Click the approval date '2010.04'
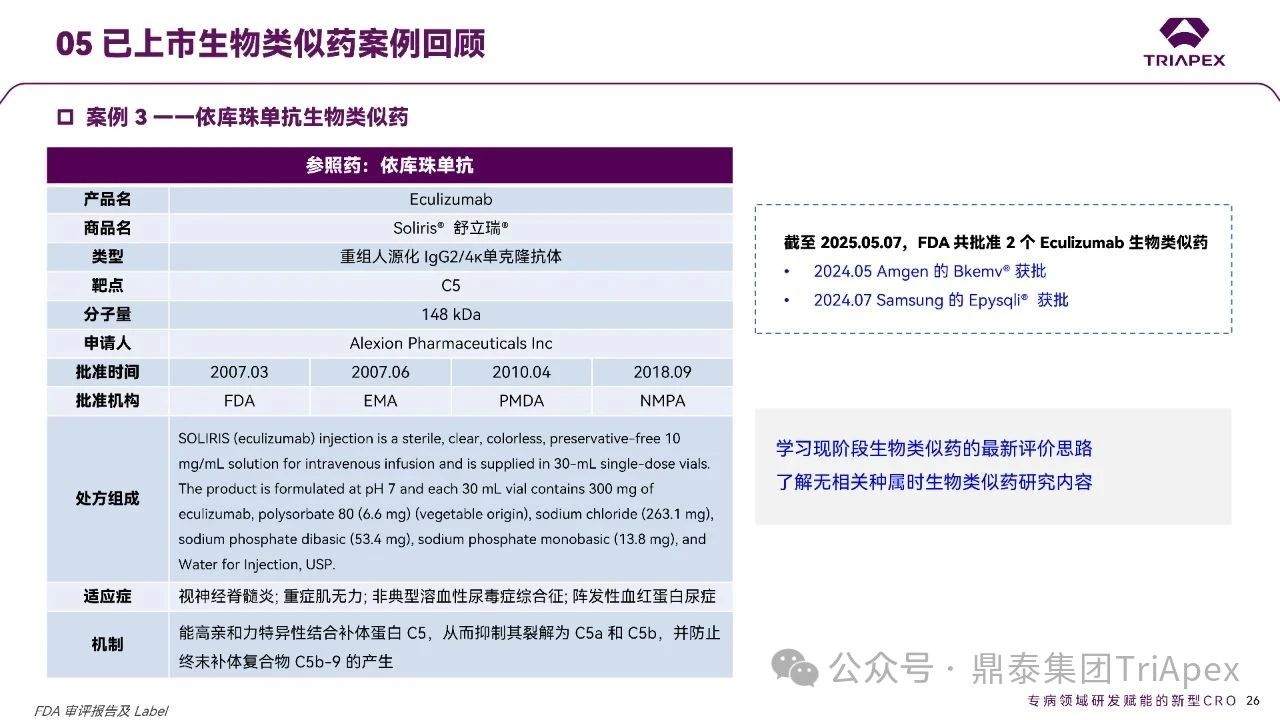 tap(521, 372)
